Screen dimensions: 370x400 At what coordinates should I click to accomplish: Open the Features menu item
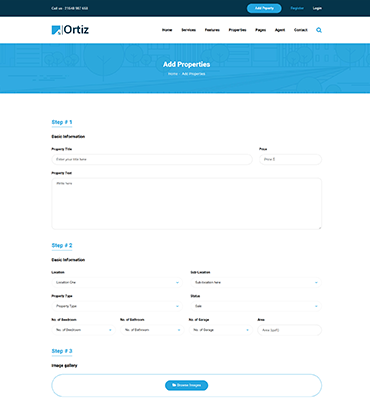point(212,30)
